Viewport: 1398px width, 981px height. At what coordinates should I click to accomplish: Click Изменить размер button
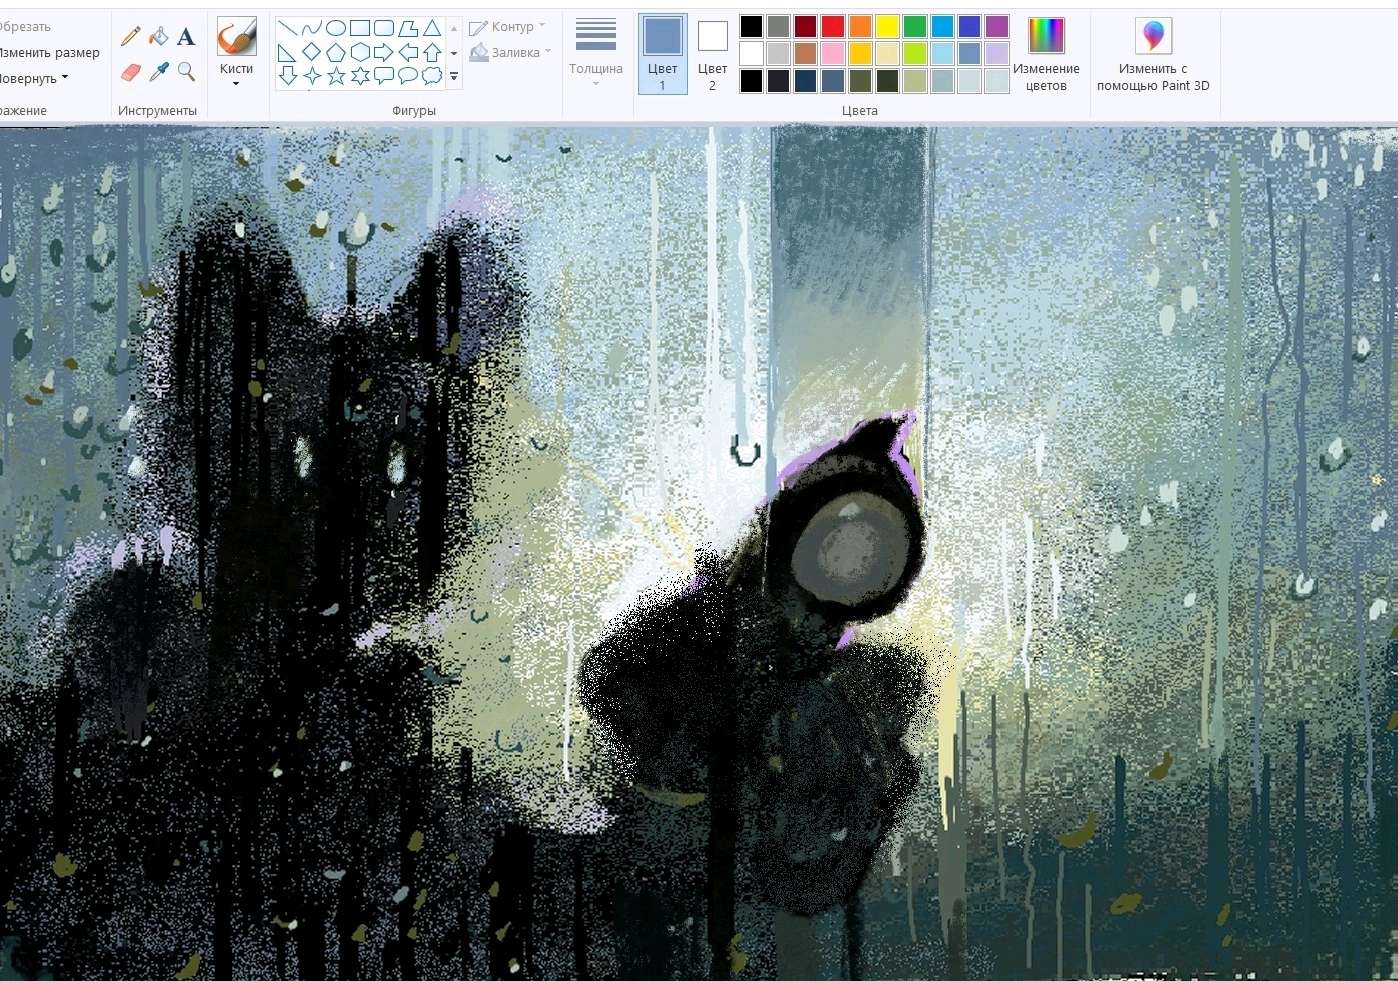click(x=49, y=52)
